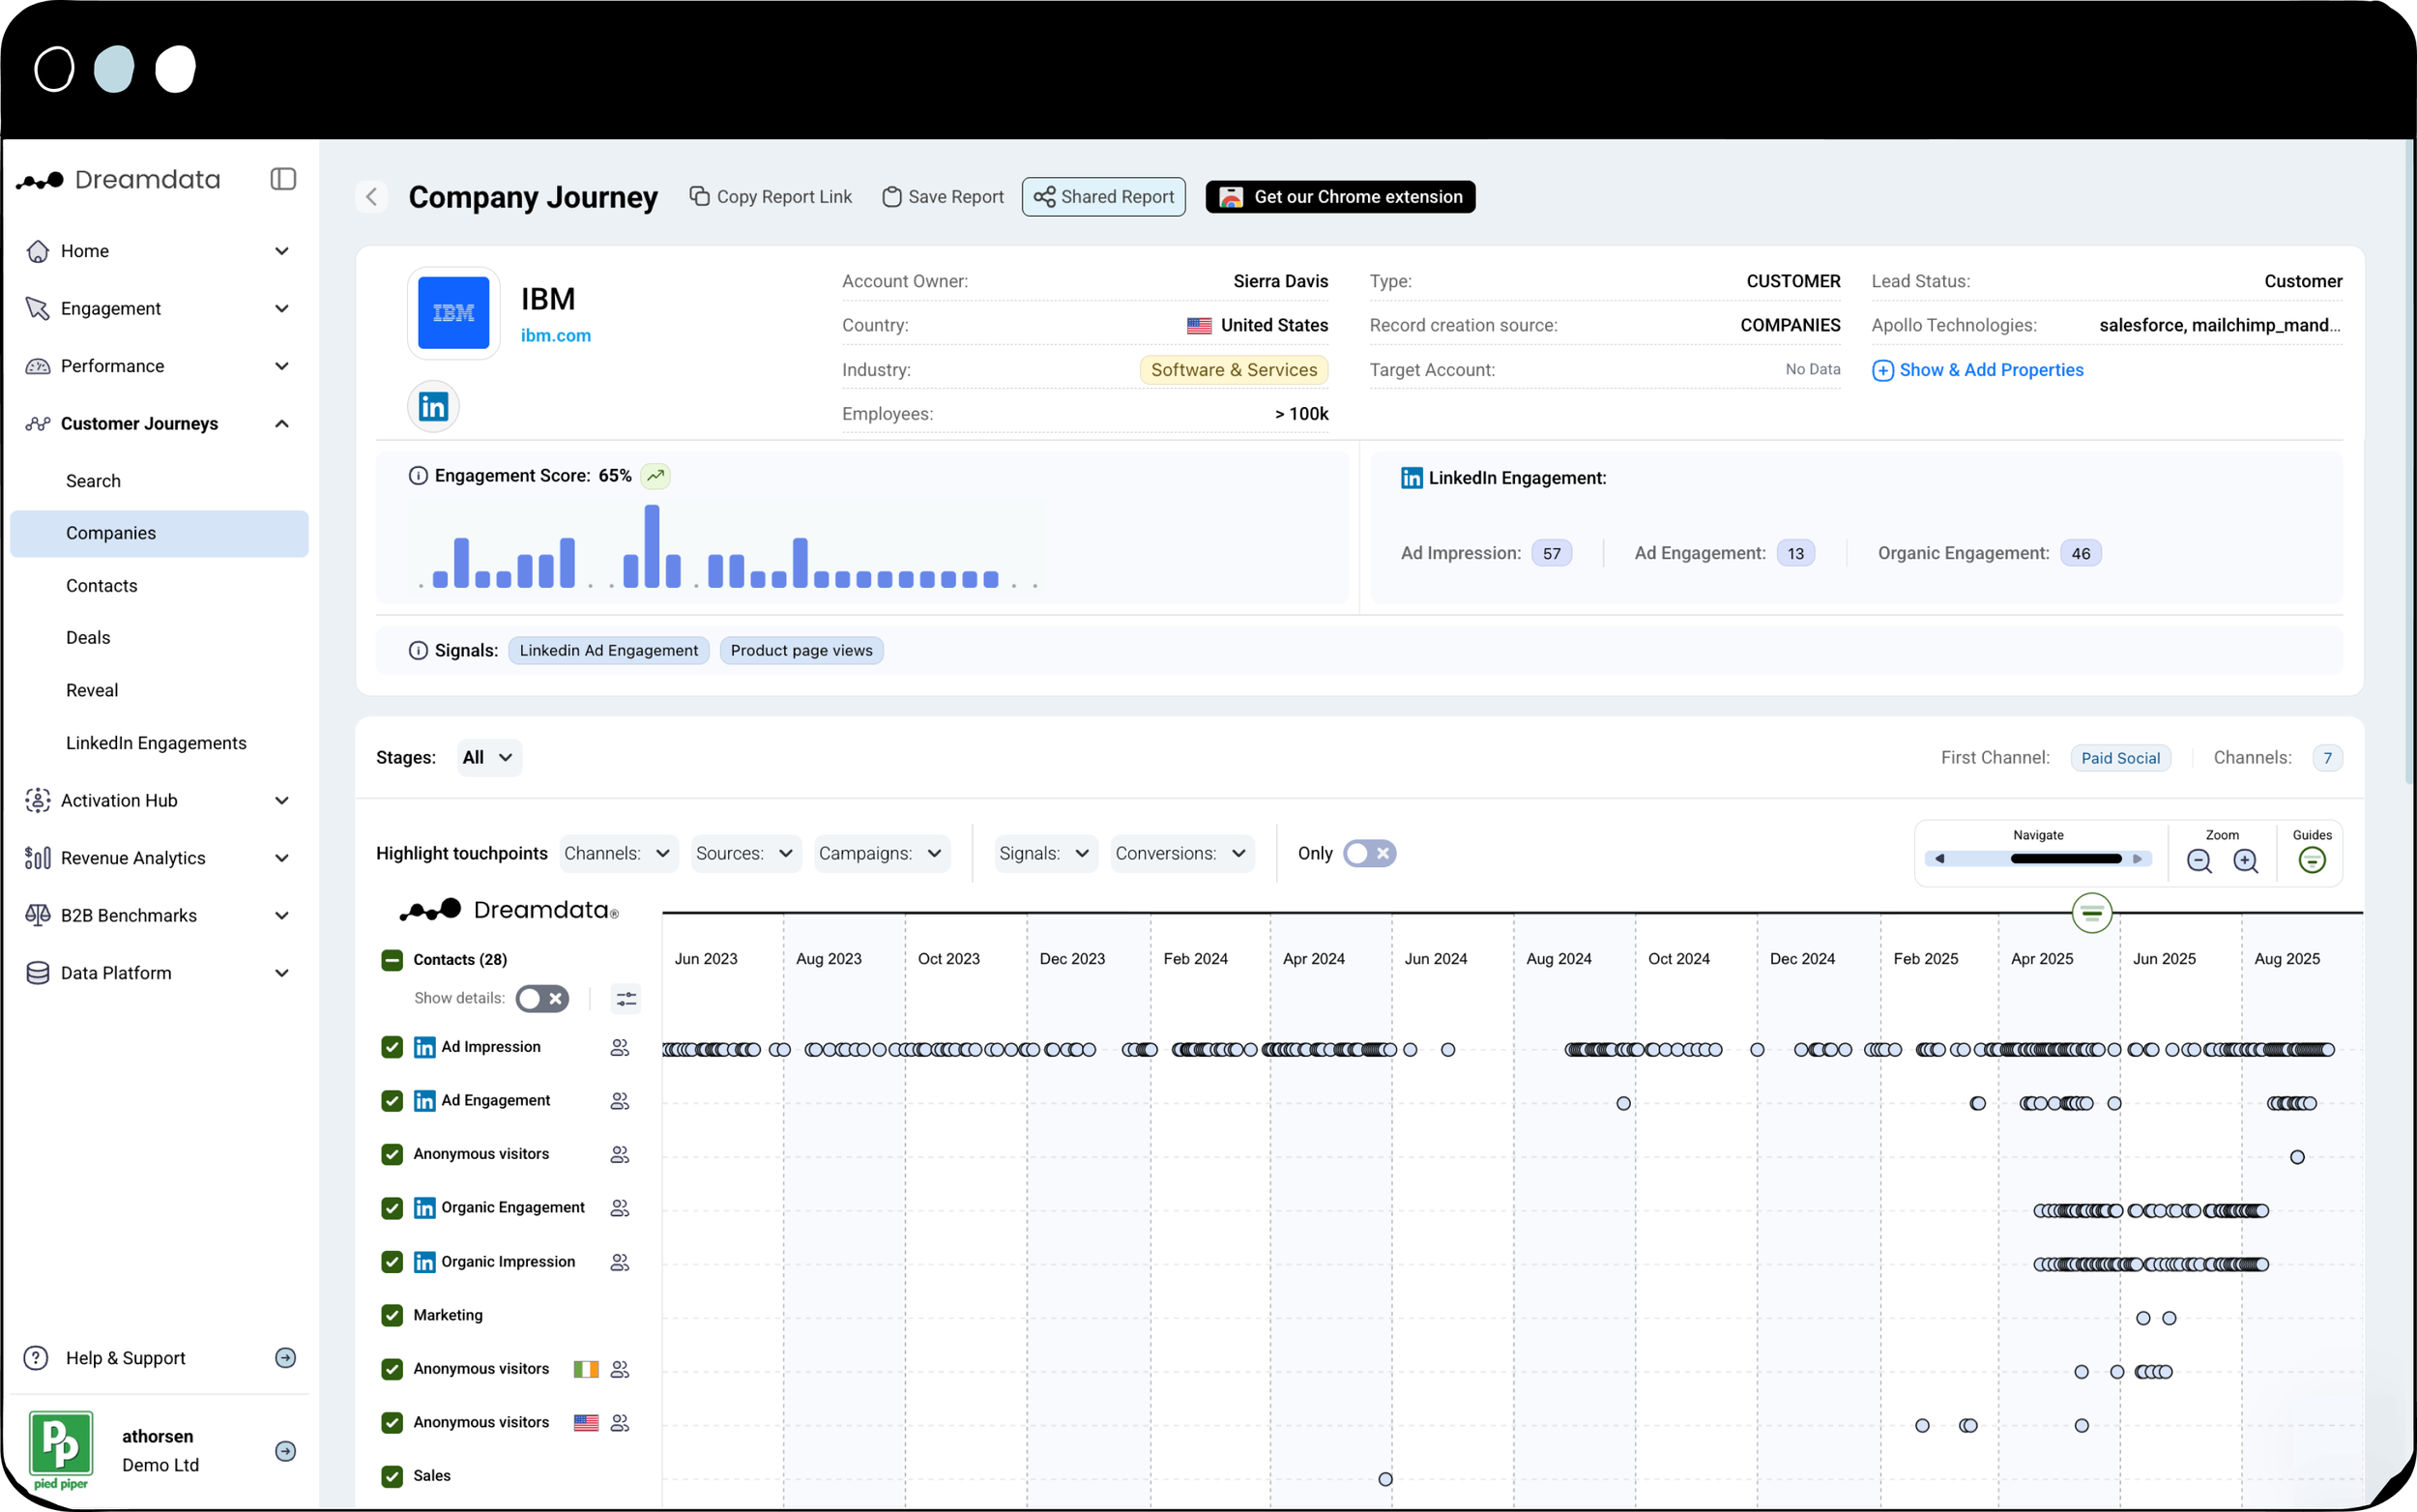Viewport: 2417px width, 1512px height.
Task: Open contact filter settings sliders icon
Action: click(626, 998)
